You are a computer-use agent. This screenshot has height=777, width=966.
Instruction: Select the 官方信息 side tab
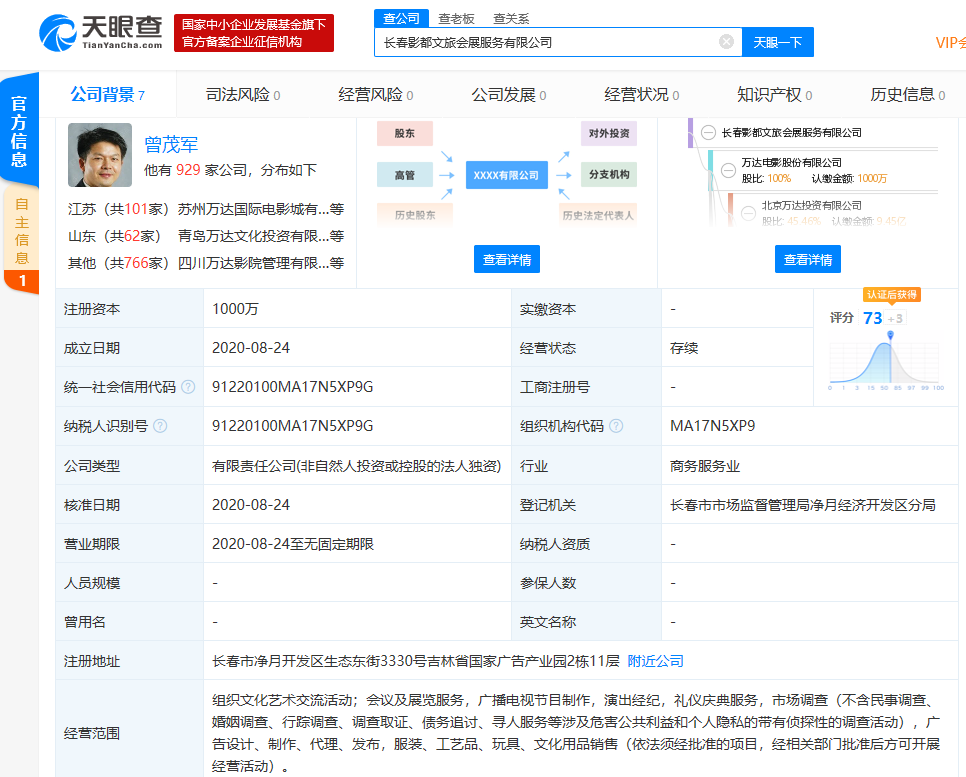point(20,132)
